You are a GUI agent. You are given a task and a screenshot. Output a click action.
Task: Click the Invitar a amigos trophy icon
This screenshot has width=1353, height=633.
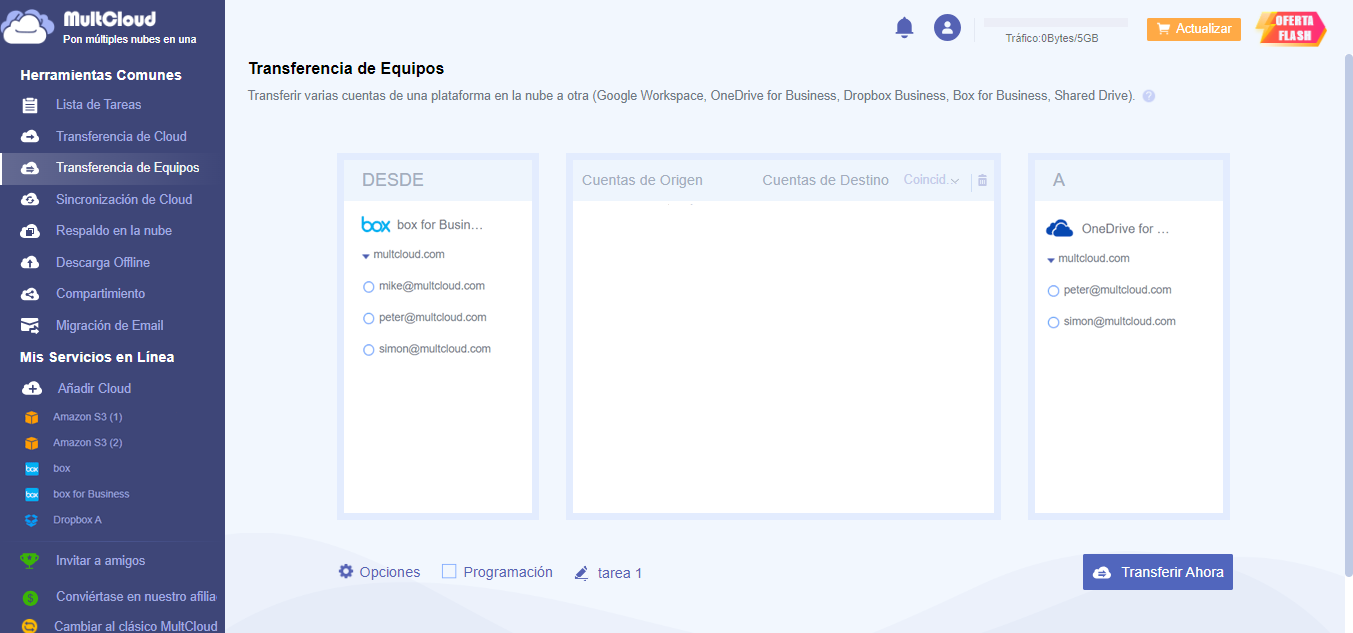pos(30,561)
